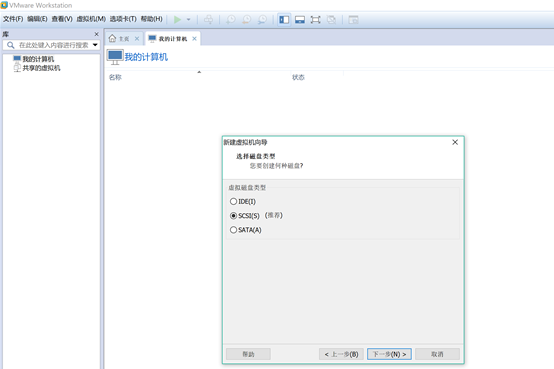The image size is (554, 369).
Task: Close the 主页 tab
Action: pyautogui.click(x=137, y=39)
